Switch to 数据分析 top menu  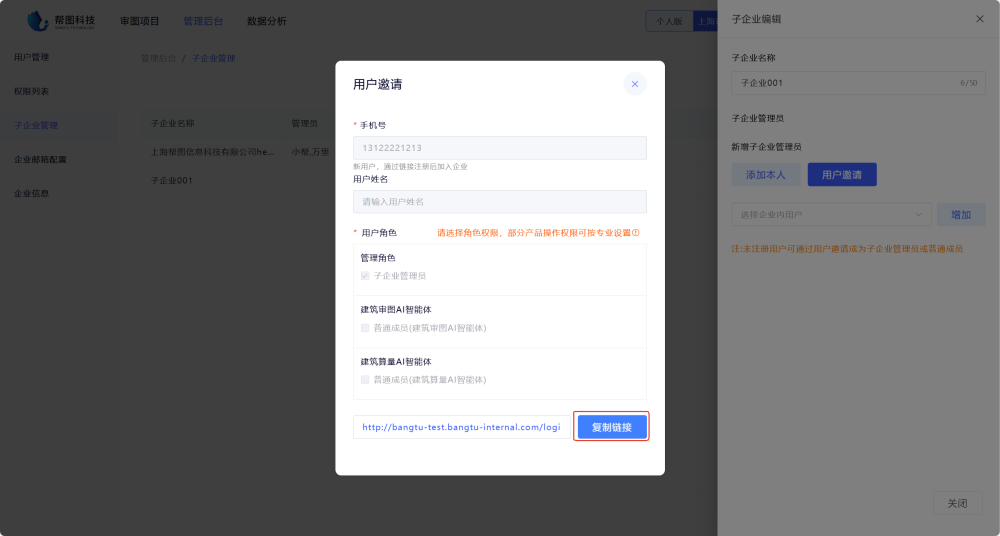(x=266, y=21)
